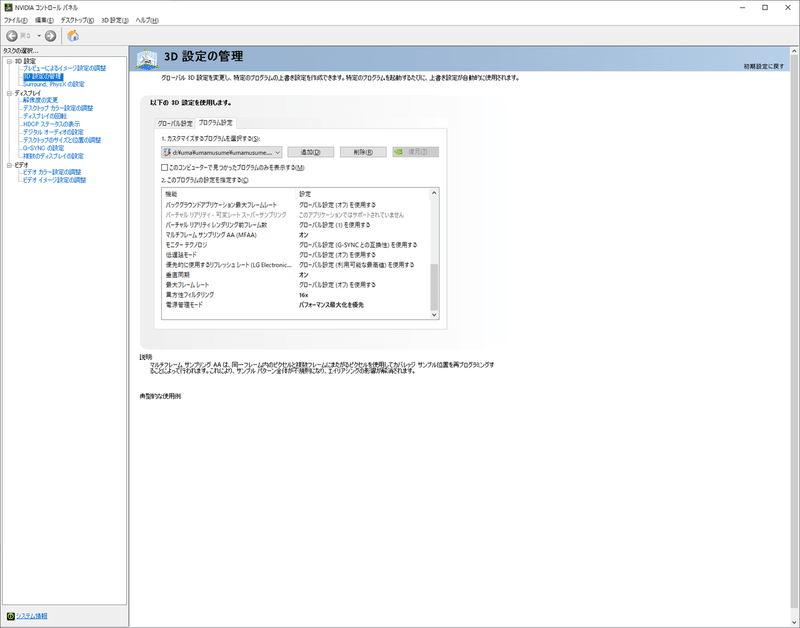This screenshot has height=628, width=800.
Task: Click the Home toolbar icon
Action: click(x=73, y=36)
